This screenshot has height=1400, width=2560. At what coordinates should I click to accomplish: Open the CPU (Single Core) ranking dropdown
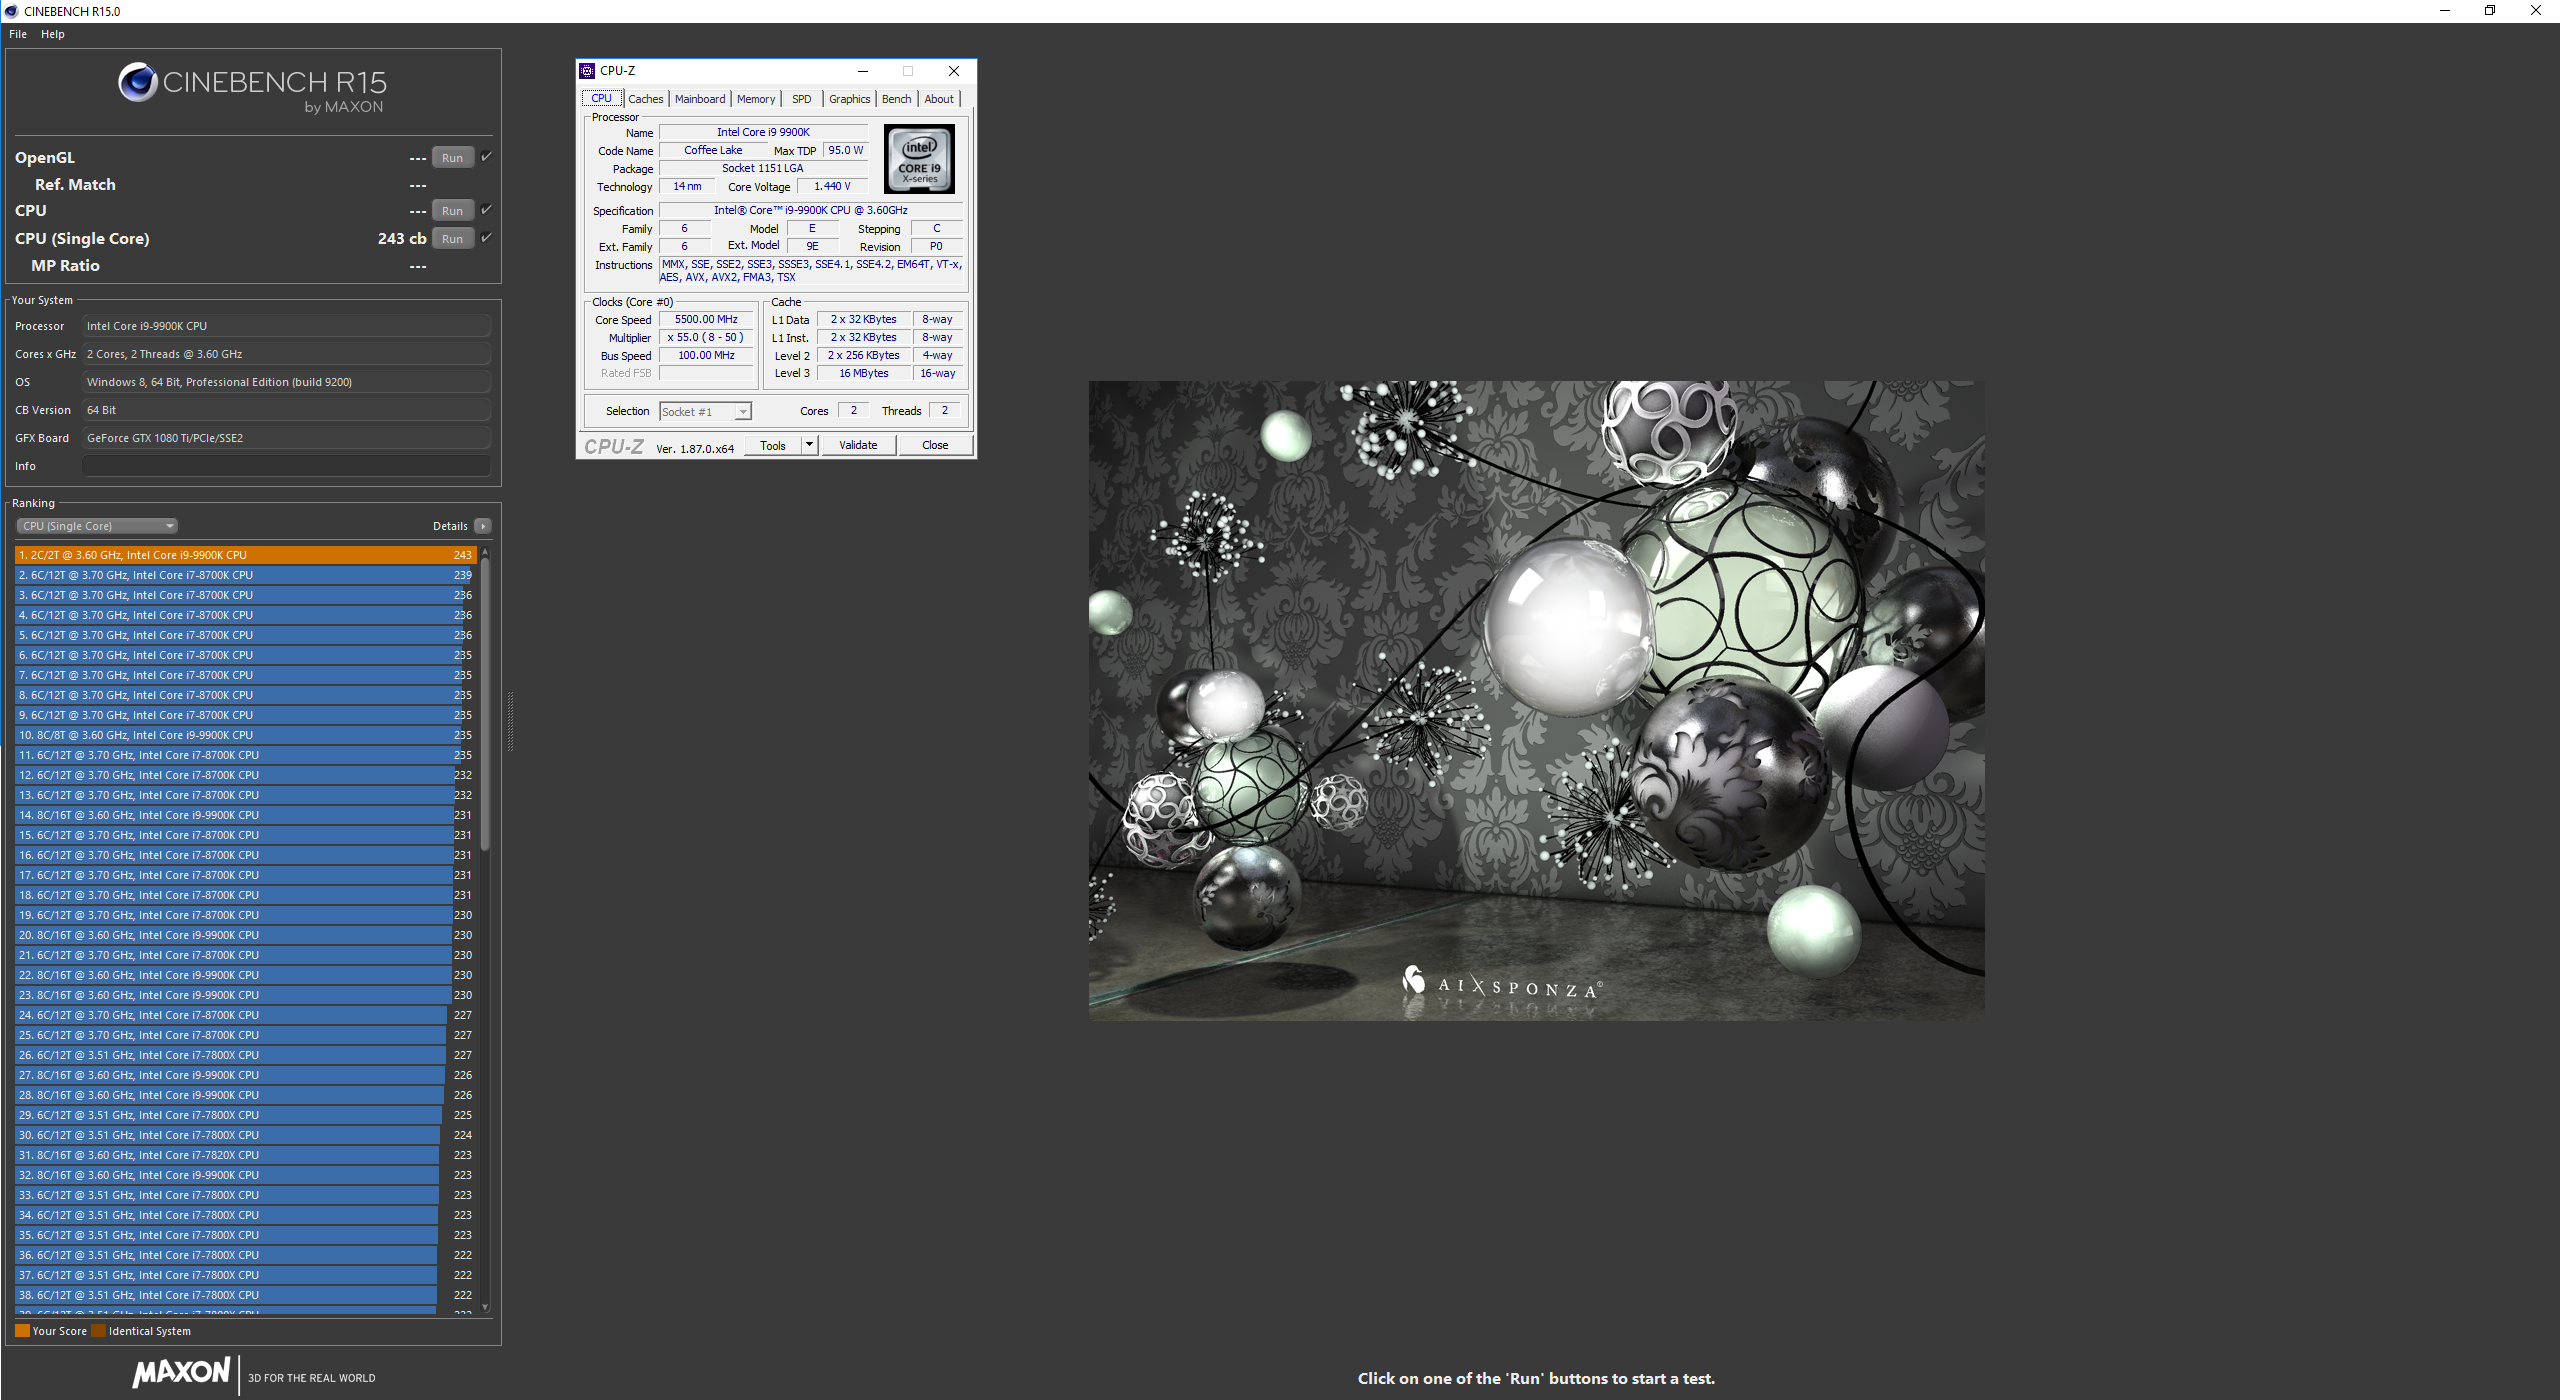click(x=97, y=526)
